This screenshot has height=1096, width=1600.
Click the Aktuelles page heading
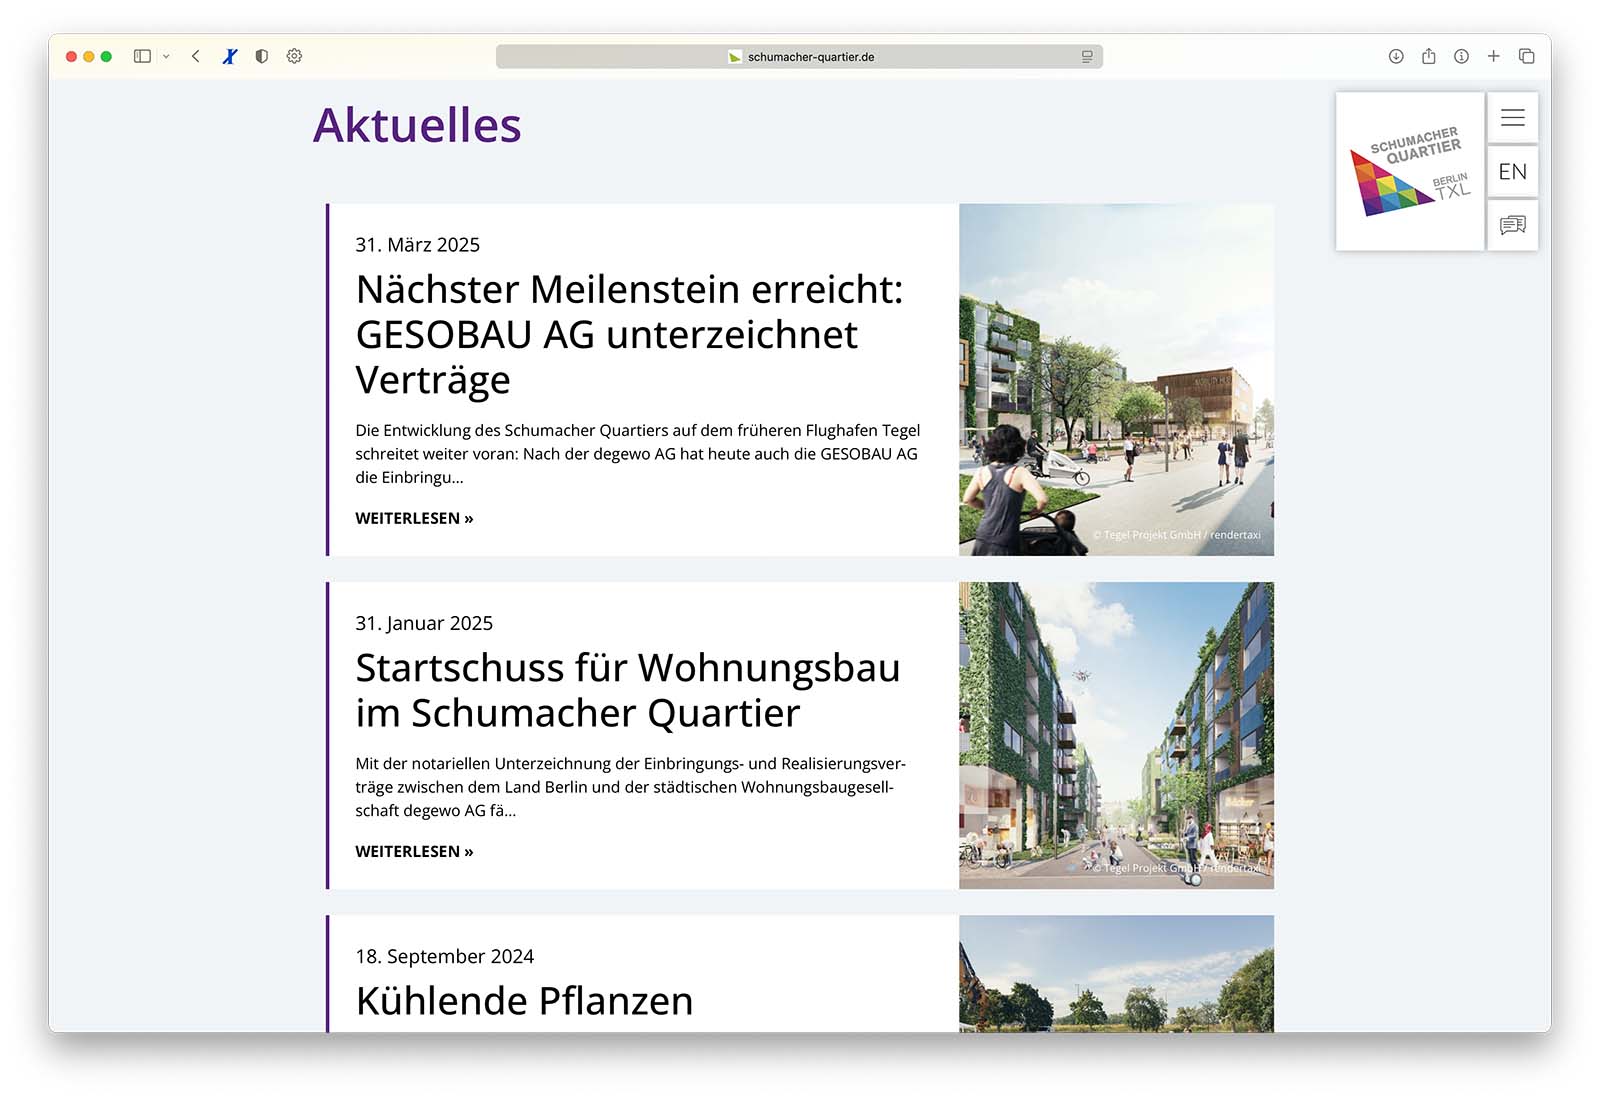(417, 125)
